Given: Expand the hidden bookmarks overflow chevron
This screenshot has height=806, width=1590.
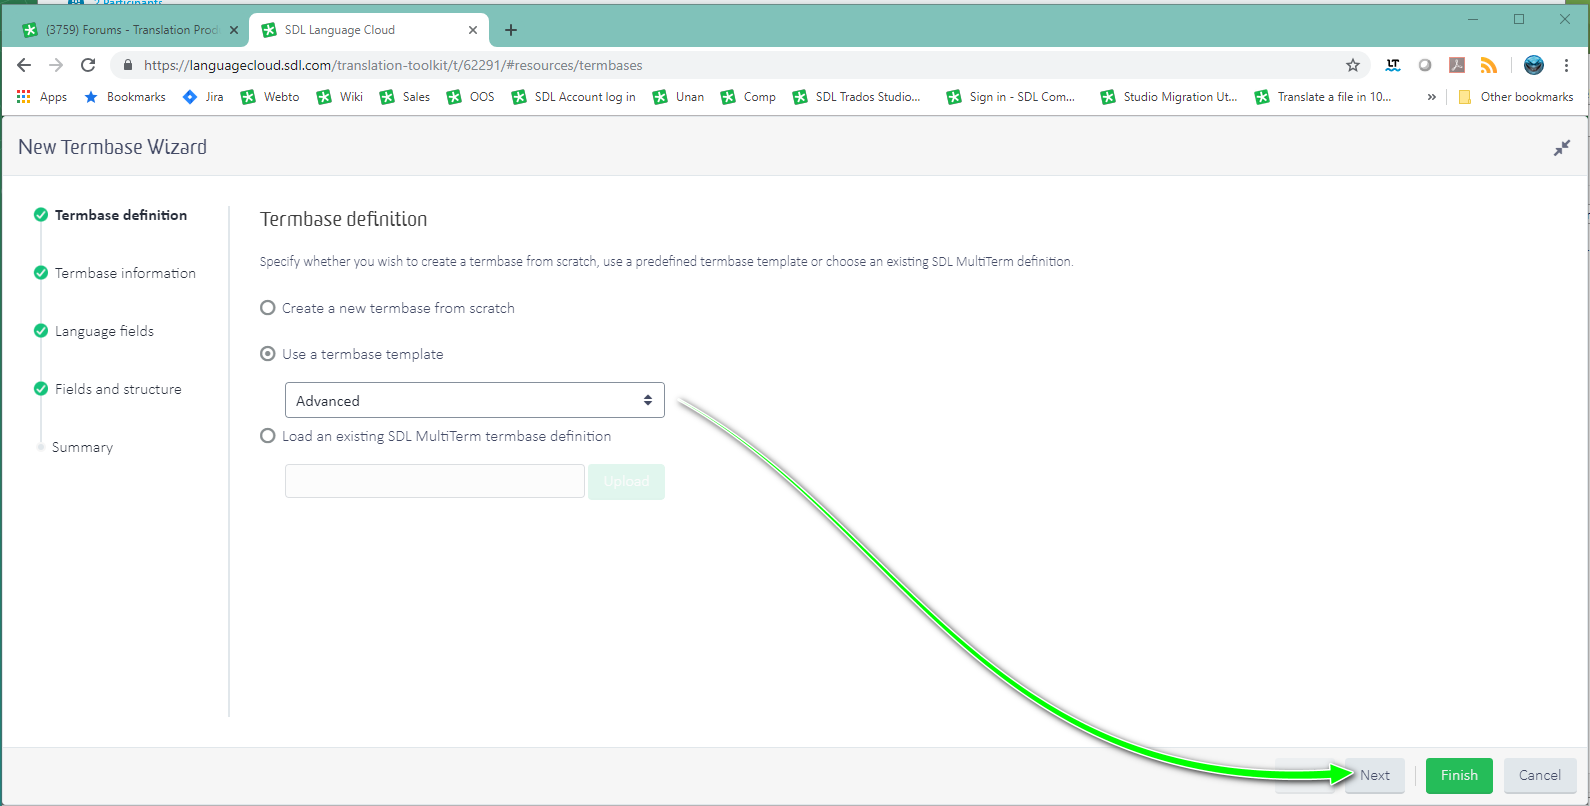Looking at the screenshot, I should [x=1431, y=97].
